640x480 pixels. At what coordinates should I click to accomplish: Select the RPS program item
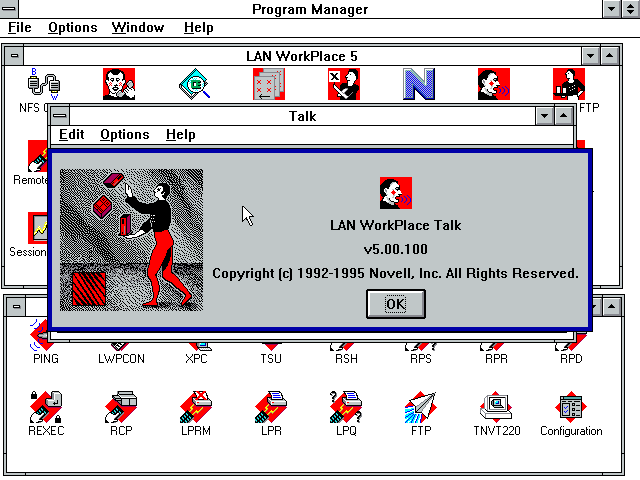tap(421, 358)
